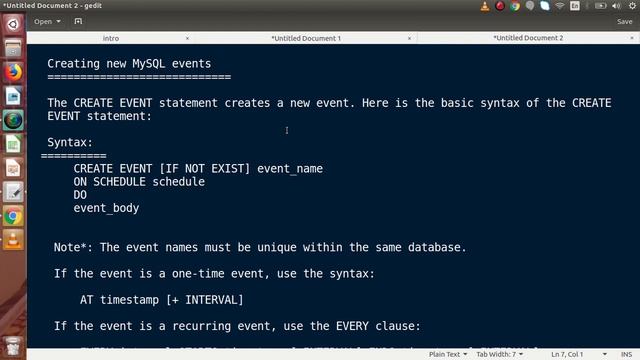Click 'EVENT statement:' on the paragraph's second line
Image resolution: width=640 pixels, height=360 pixels.
(x=99, y=116)
